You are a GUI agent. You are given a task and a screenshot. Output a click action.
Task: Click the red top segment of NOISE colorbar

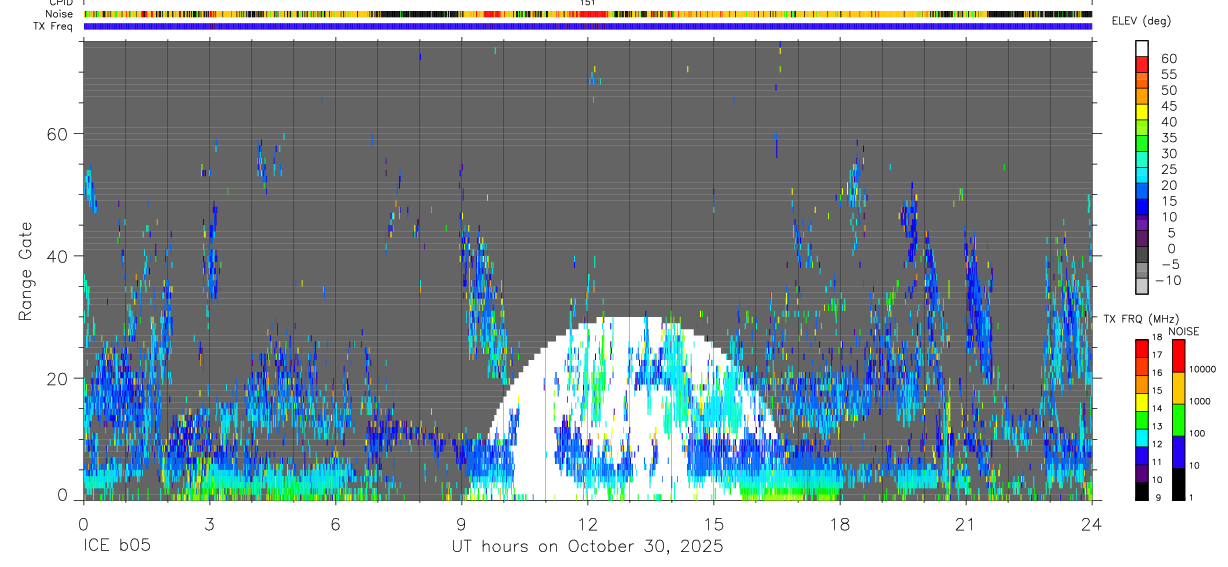1179,356
